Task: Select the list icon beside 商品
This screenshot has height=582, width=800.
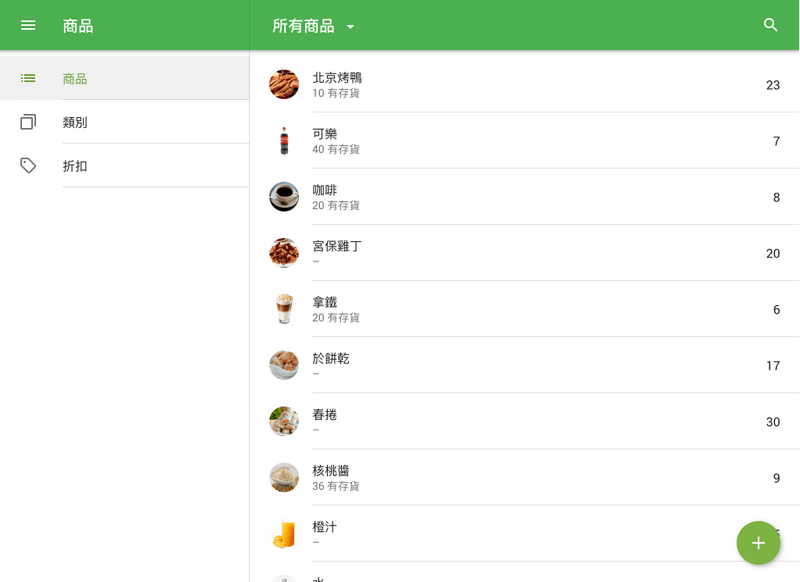Action: pyautogui.click(x=28, y=78)
